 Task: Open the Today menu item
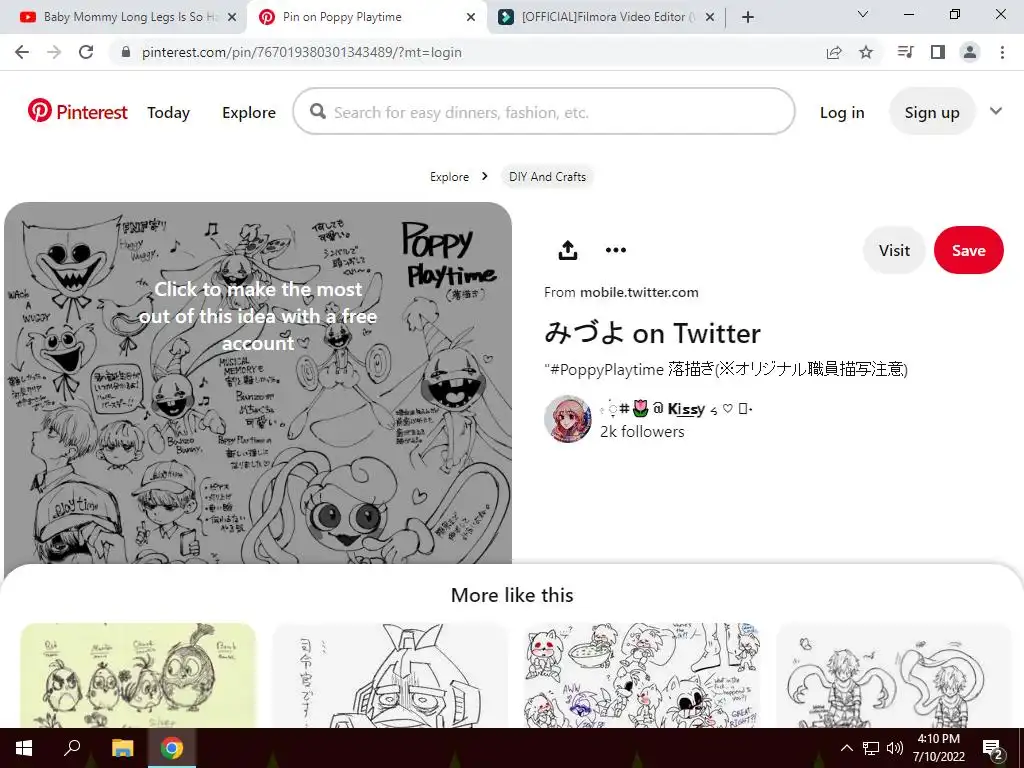point(168,112)
